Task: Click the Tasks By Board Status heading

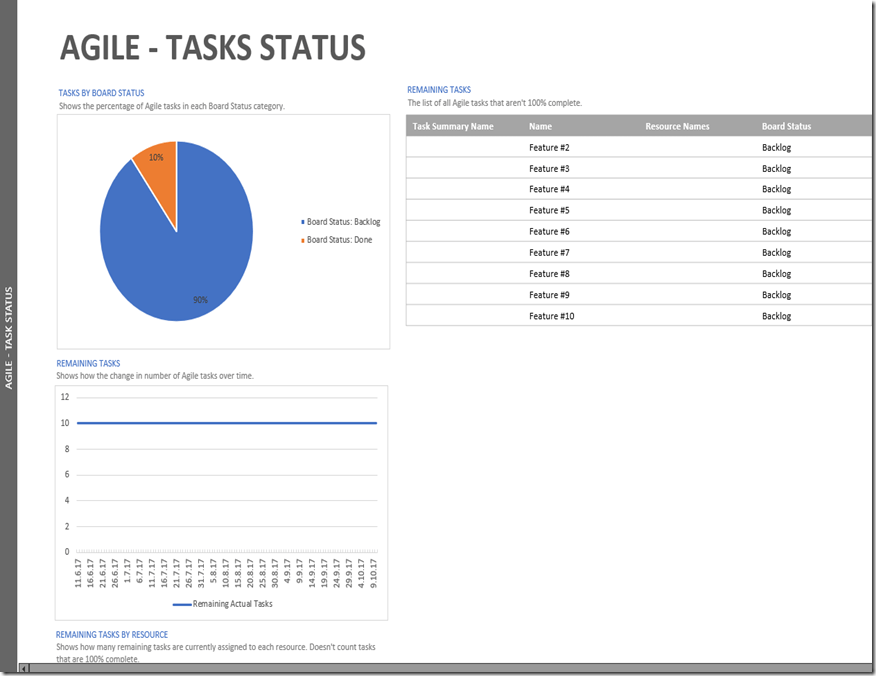Action: pyautogui.click(x=101, y=93)
